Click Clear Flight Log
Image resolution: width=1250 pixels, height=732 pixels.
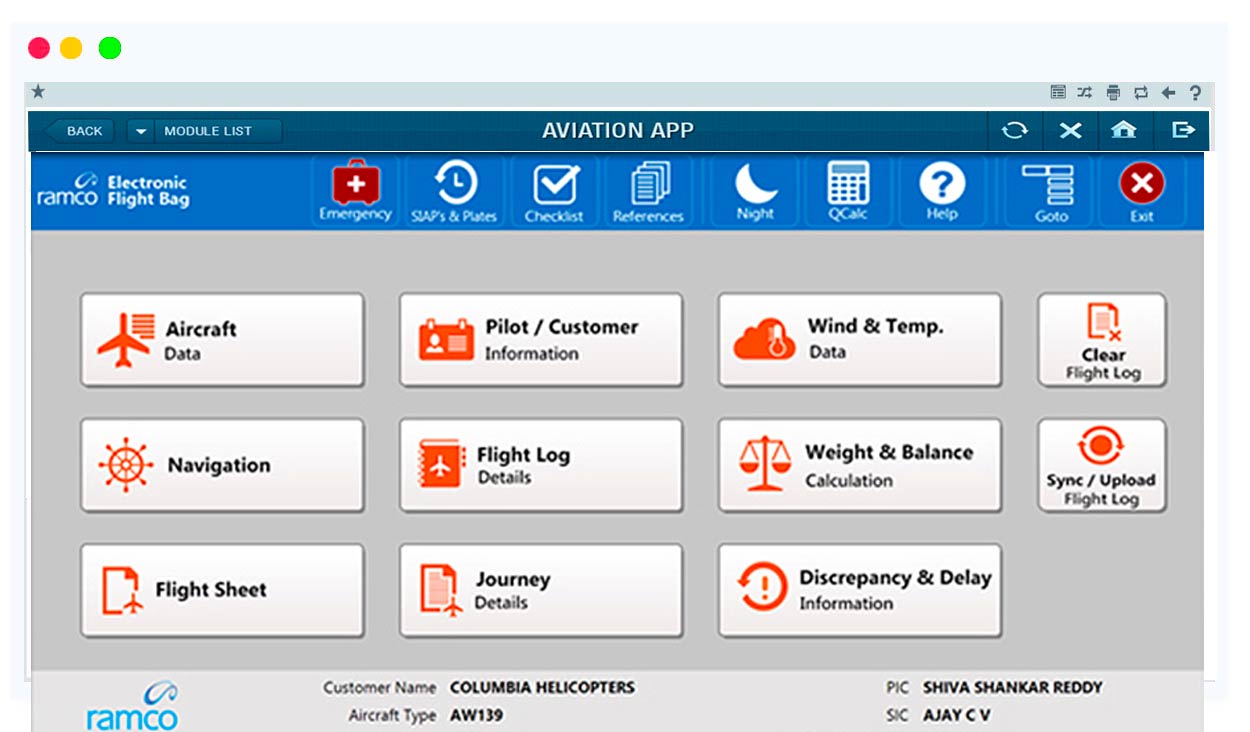(1101, 340)
